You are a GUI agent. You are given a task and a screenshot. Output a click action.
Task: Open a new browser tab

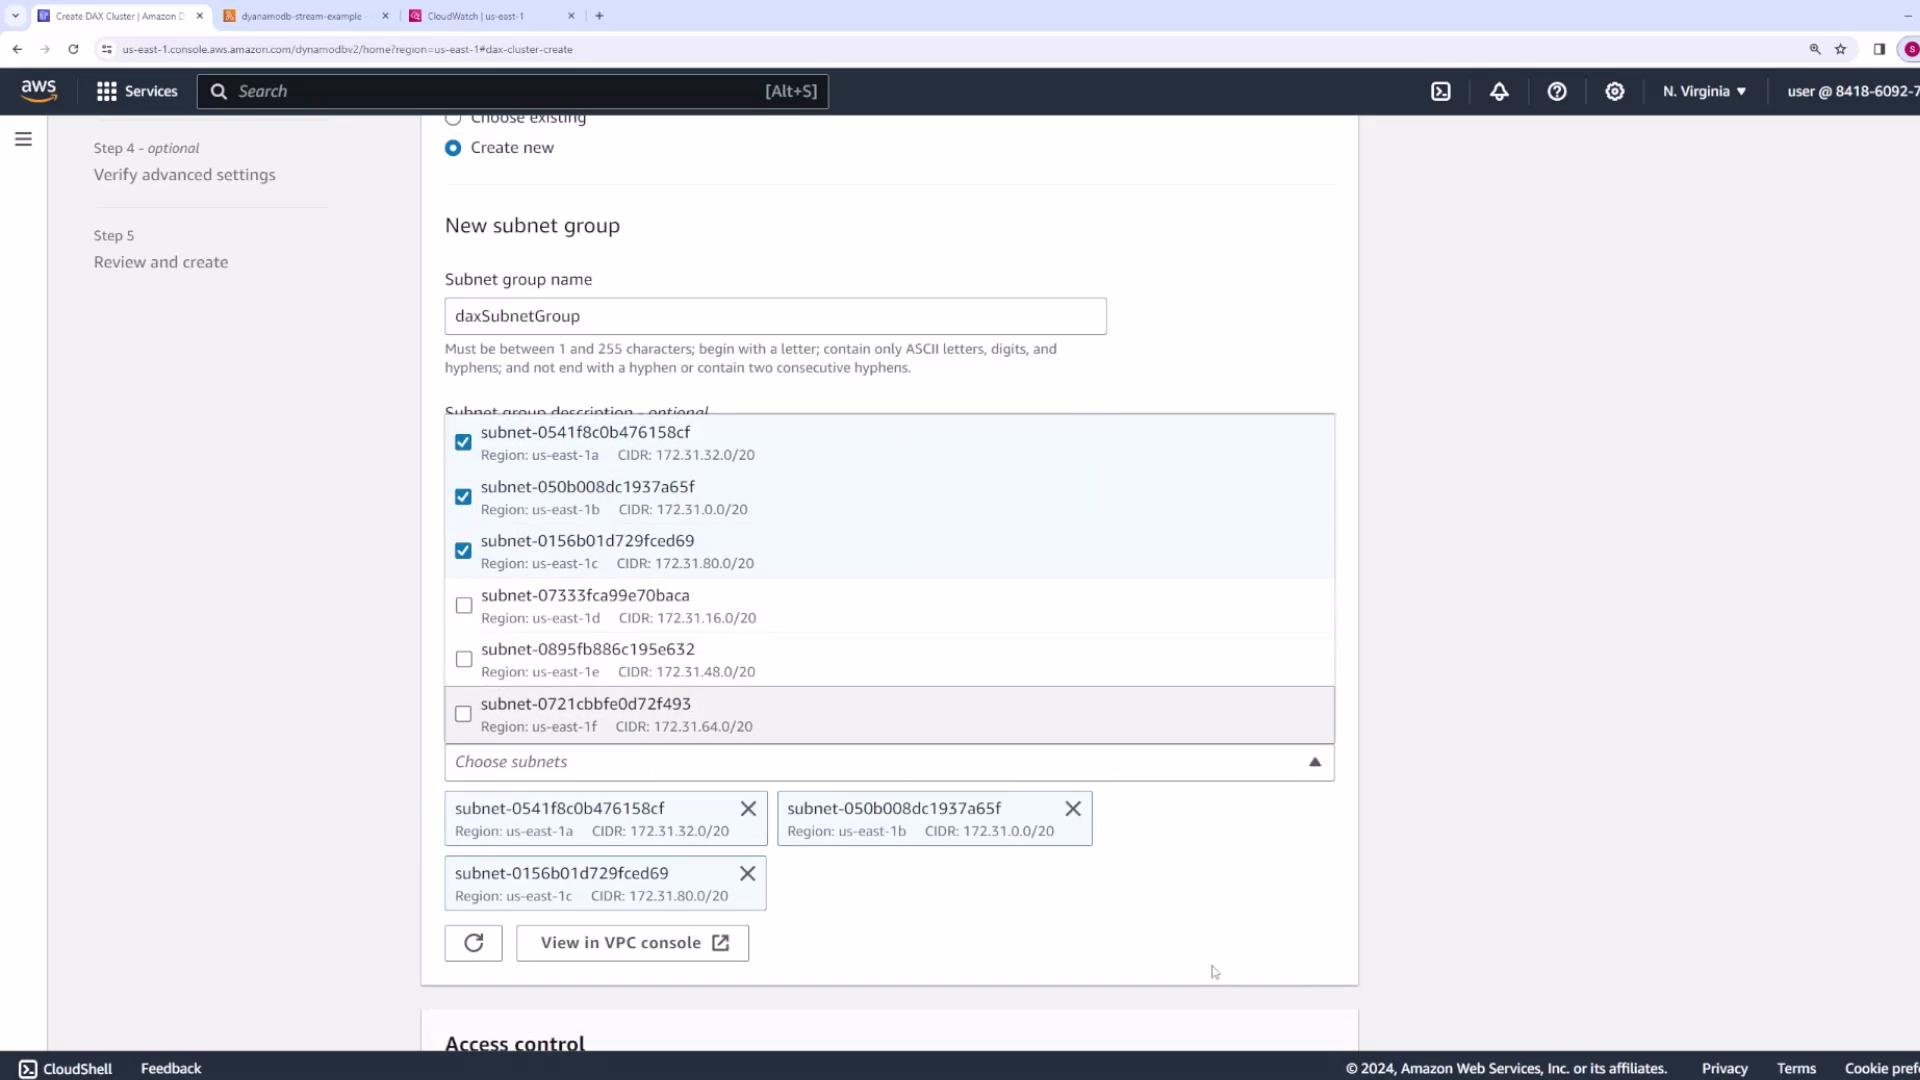coord(599,16)
